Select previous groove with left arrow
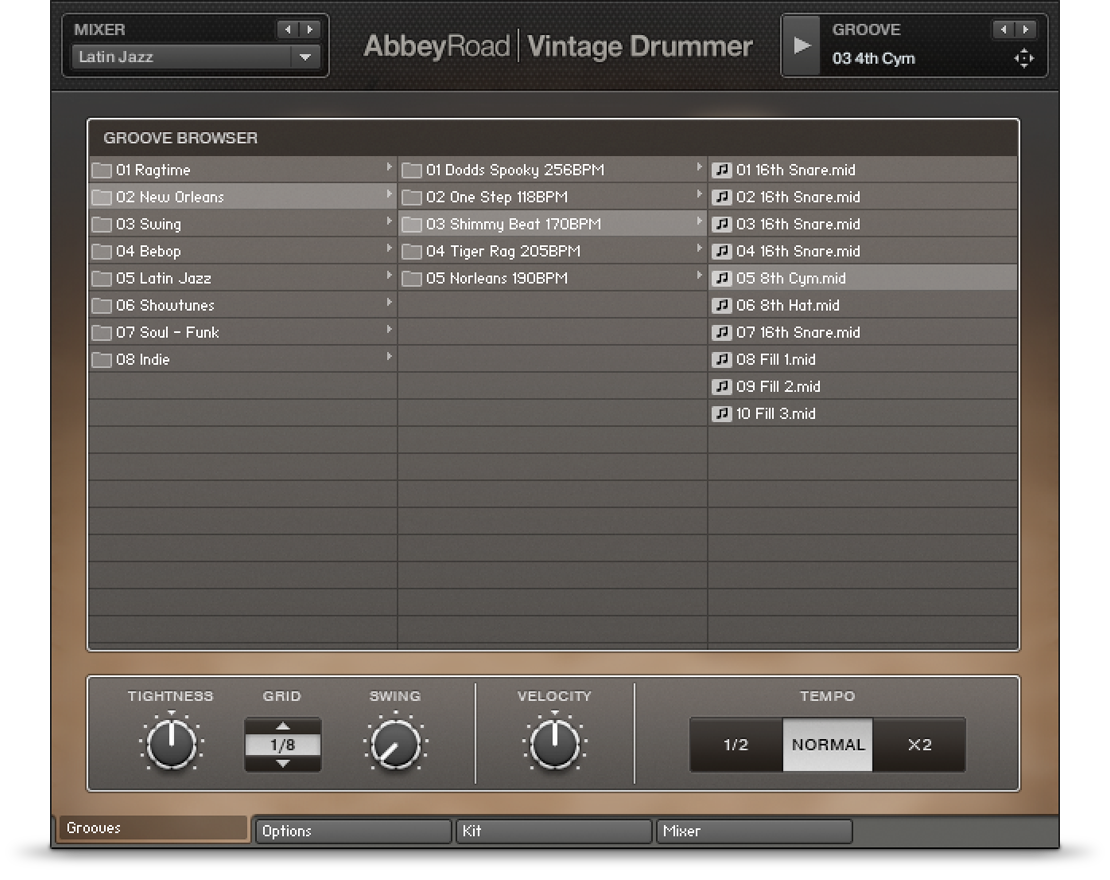 [x=1003, y=30]
